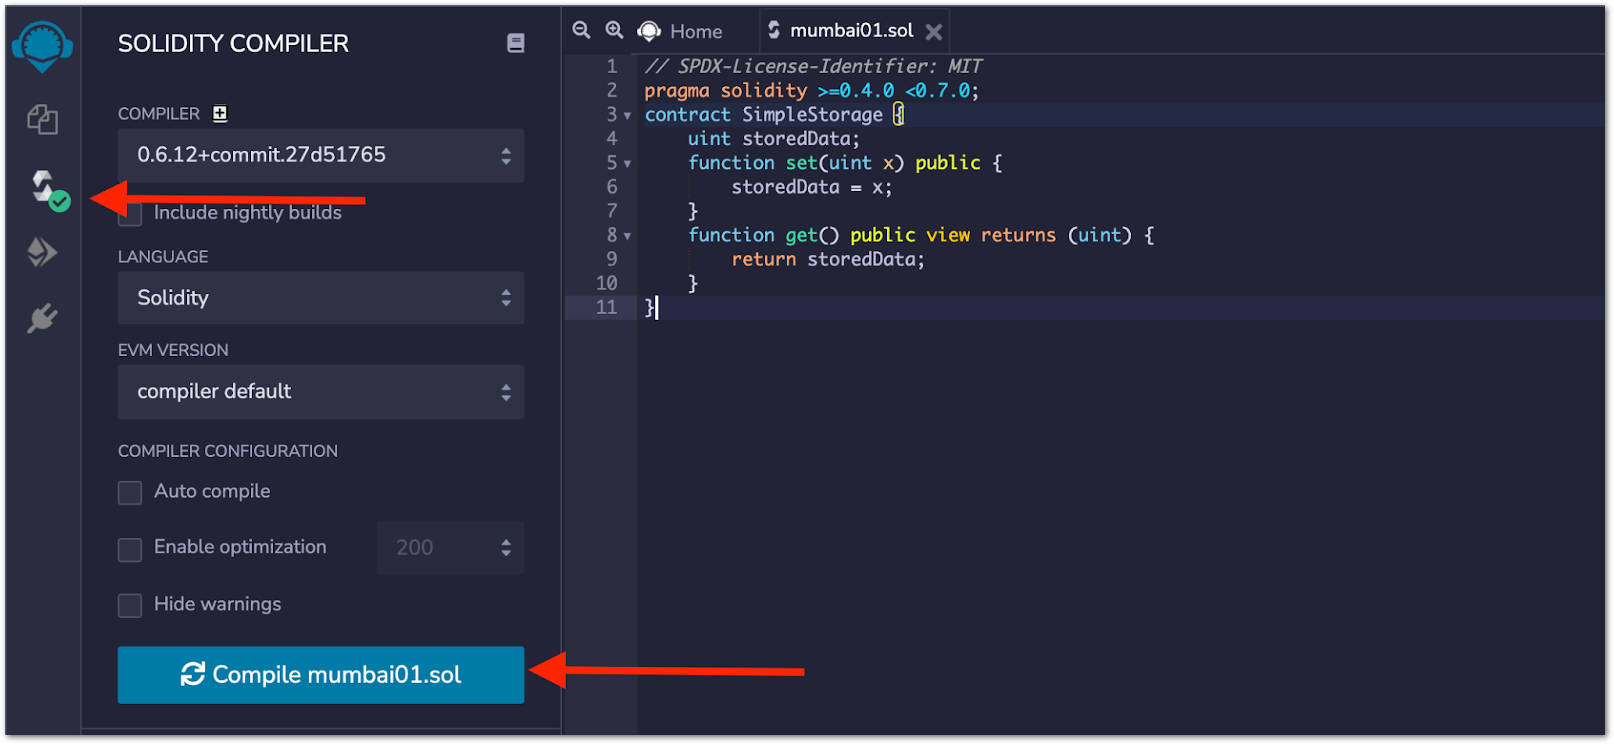Check Enable optimization option
The image size is (1614, 744).
(x=130, y=549)
